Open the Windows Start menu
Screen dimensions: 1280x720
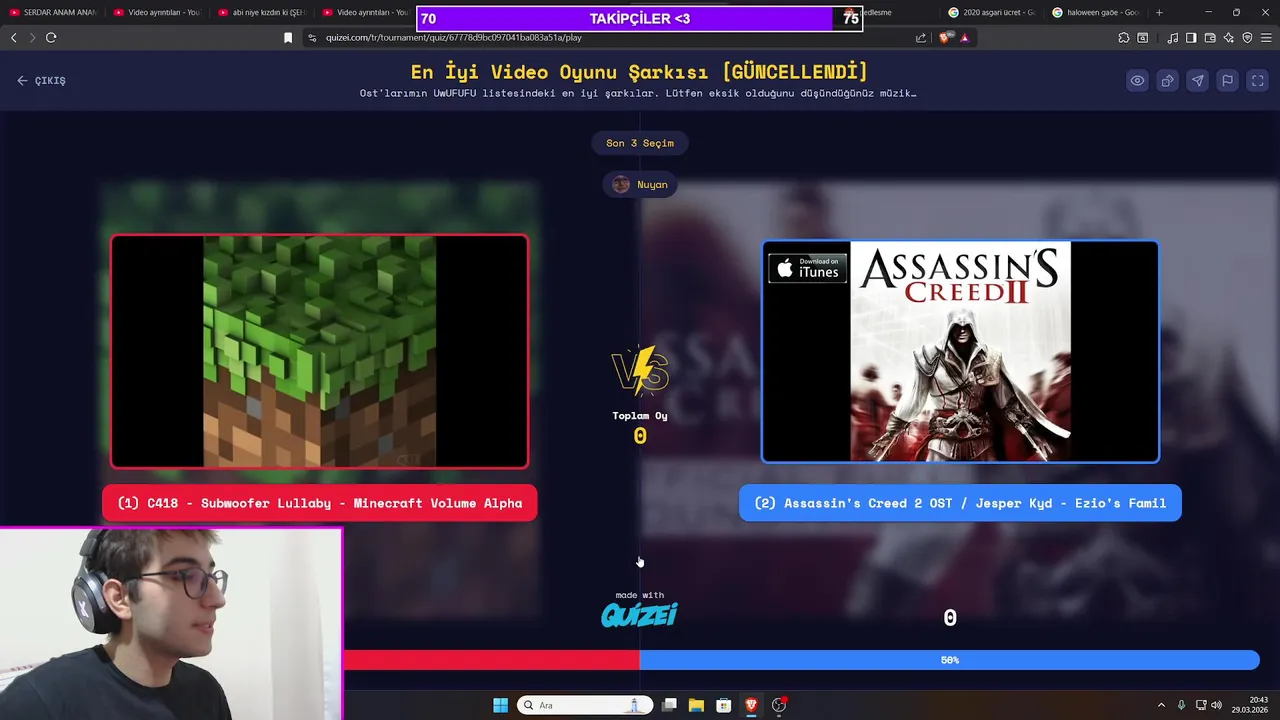point(500,705)
